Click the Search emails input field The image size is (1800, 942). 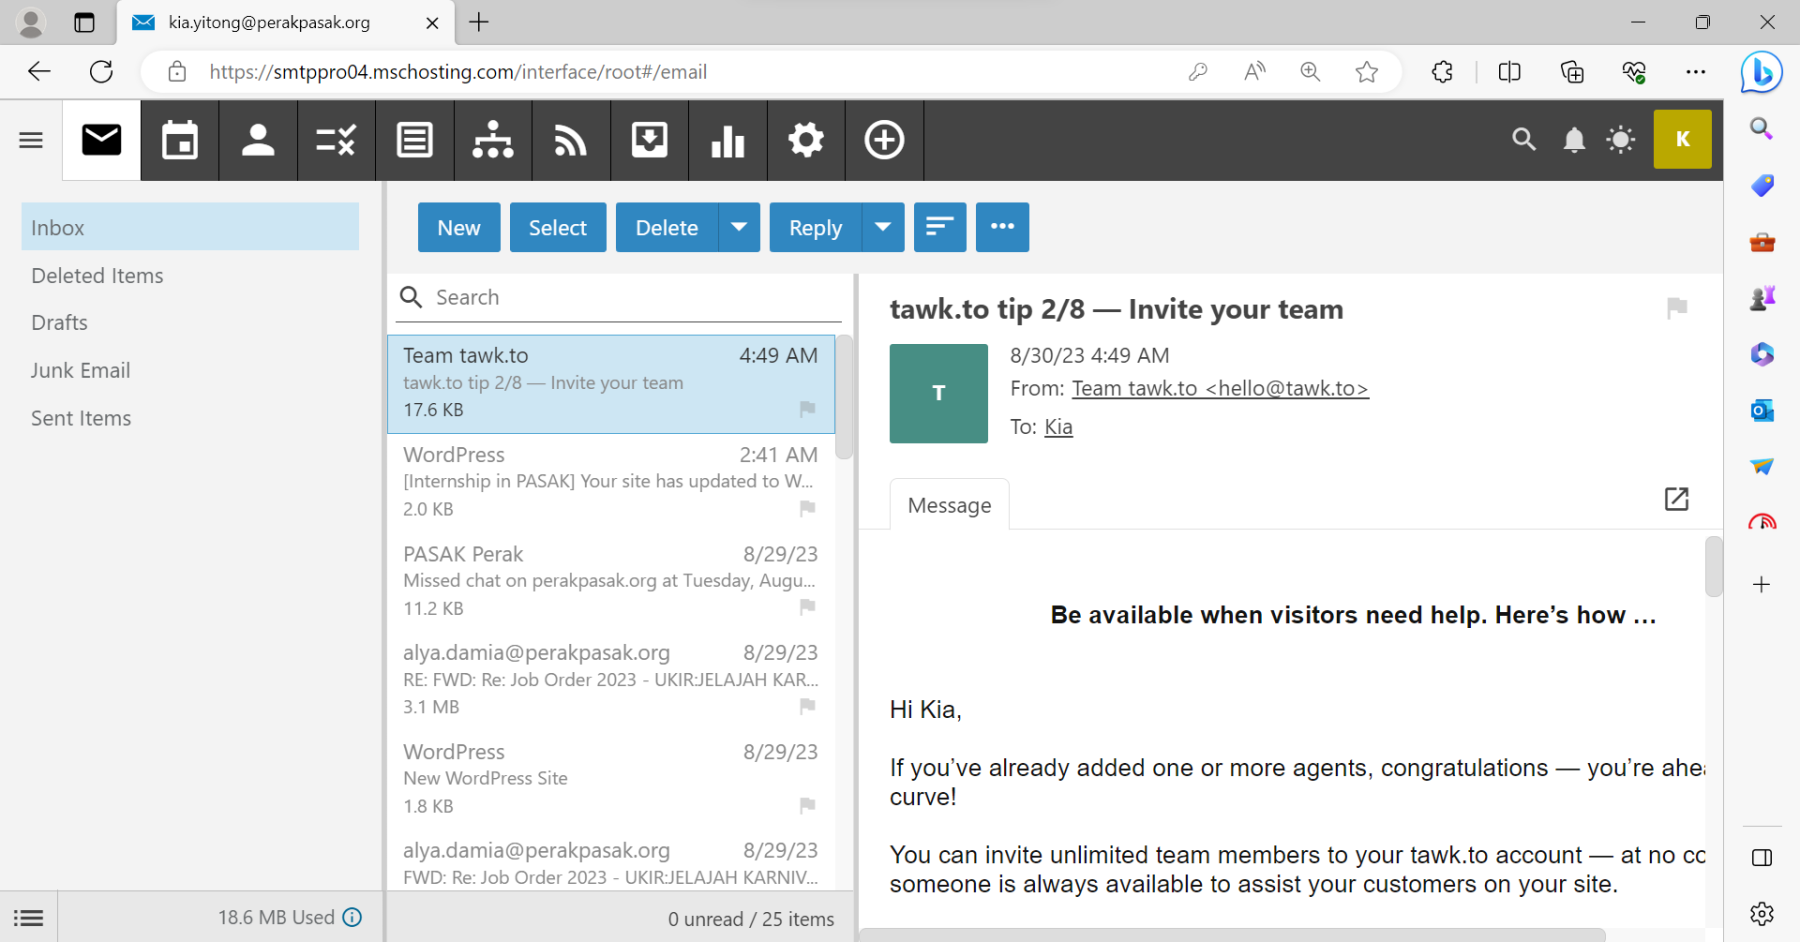(630, 297)
